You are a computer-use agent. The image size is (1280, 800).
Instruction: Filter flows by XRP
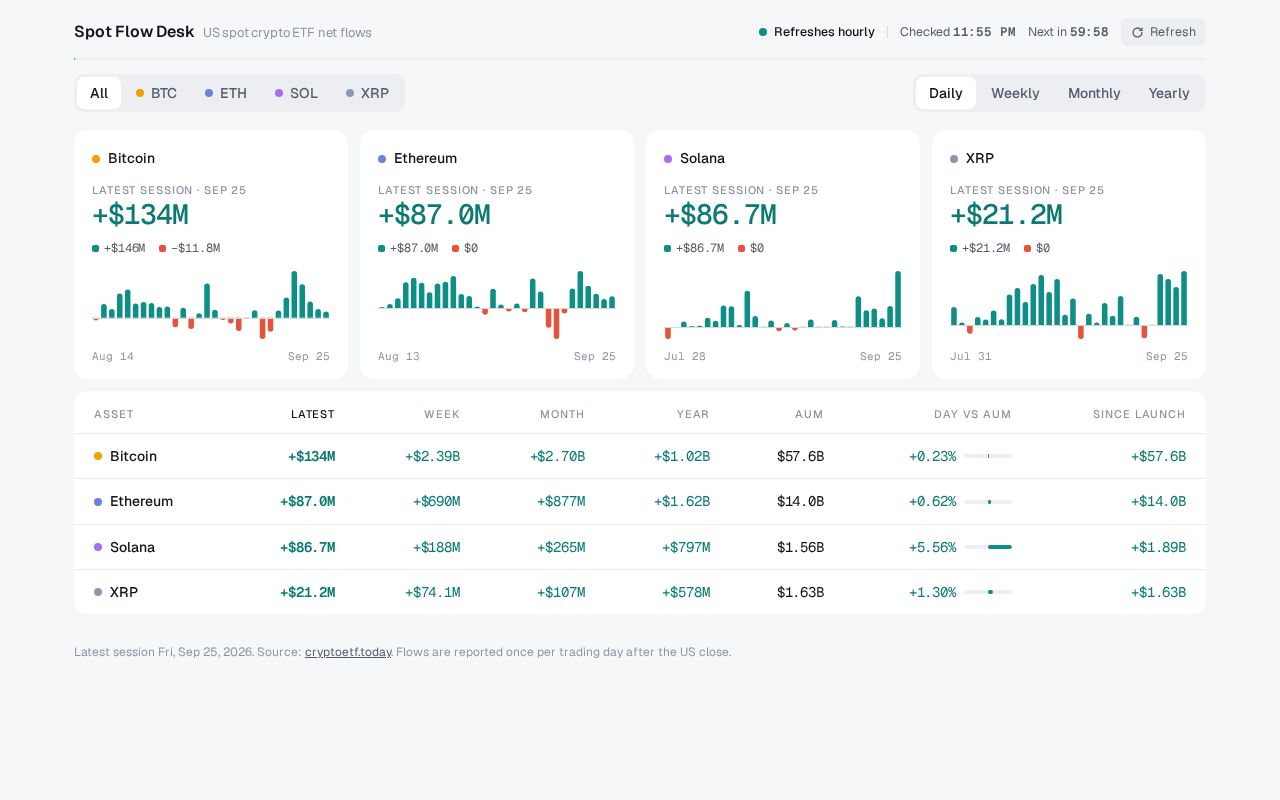pyautogui.click(x=367, y=93)
